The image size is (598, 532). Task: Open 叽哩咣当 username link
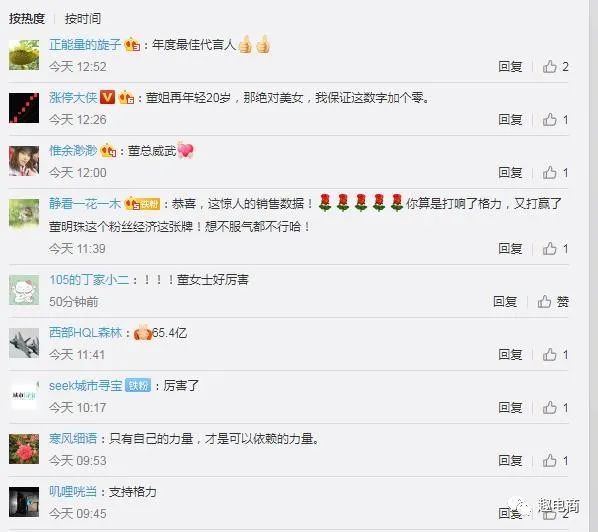tap(73, 492)
